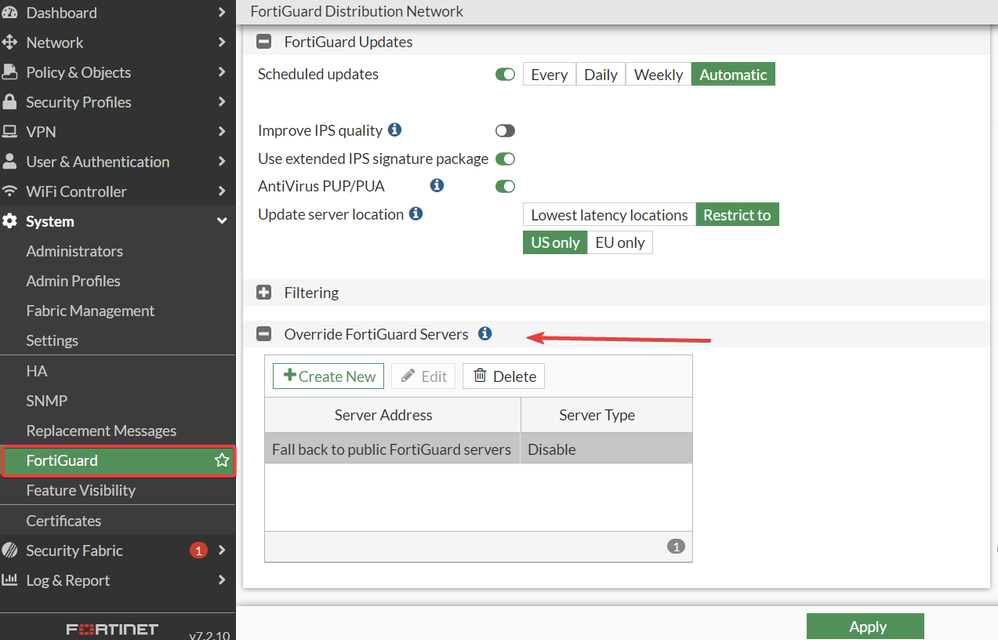This screenshot has height=640, width=998.
Task: Click the Dashboard gauge icon
Action: [10, 12]
